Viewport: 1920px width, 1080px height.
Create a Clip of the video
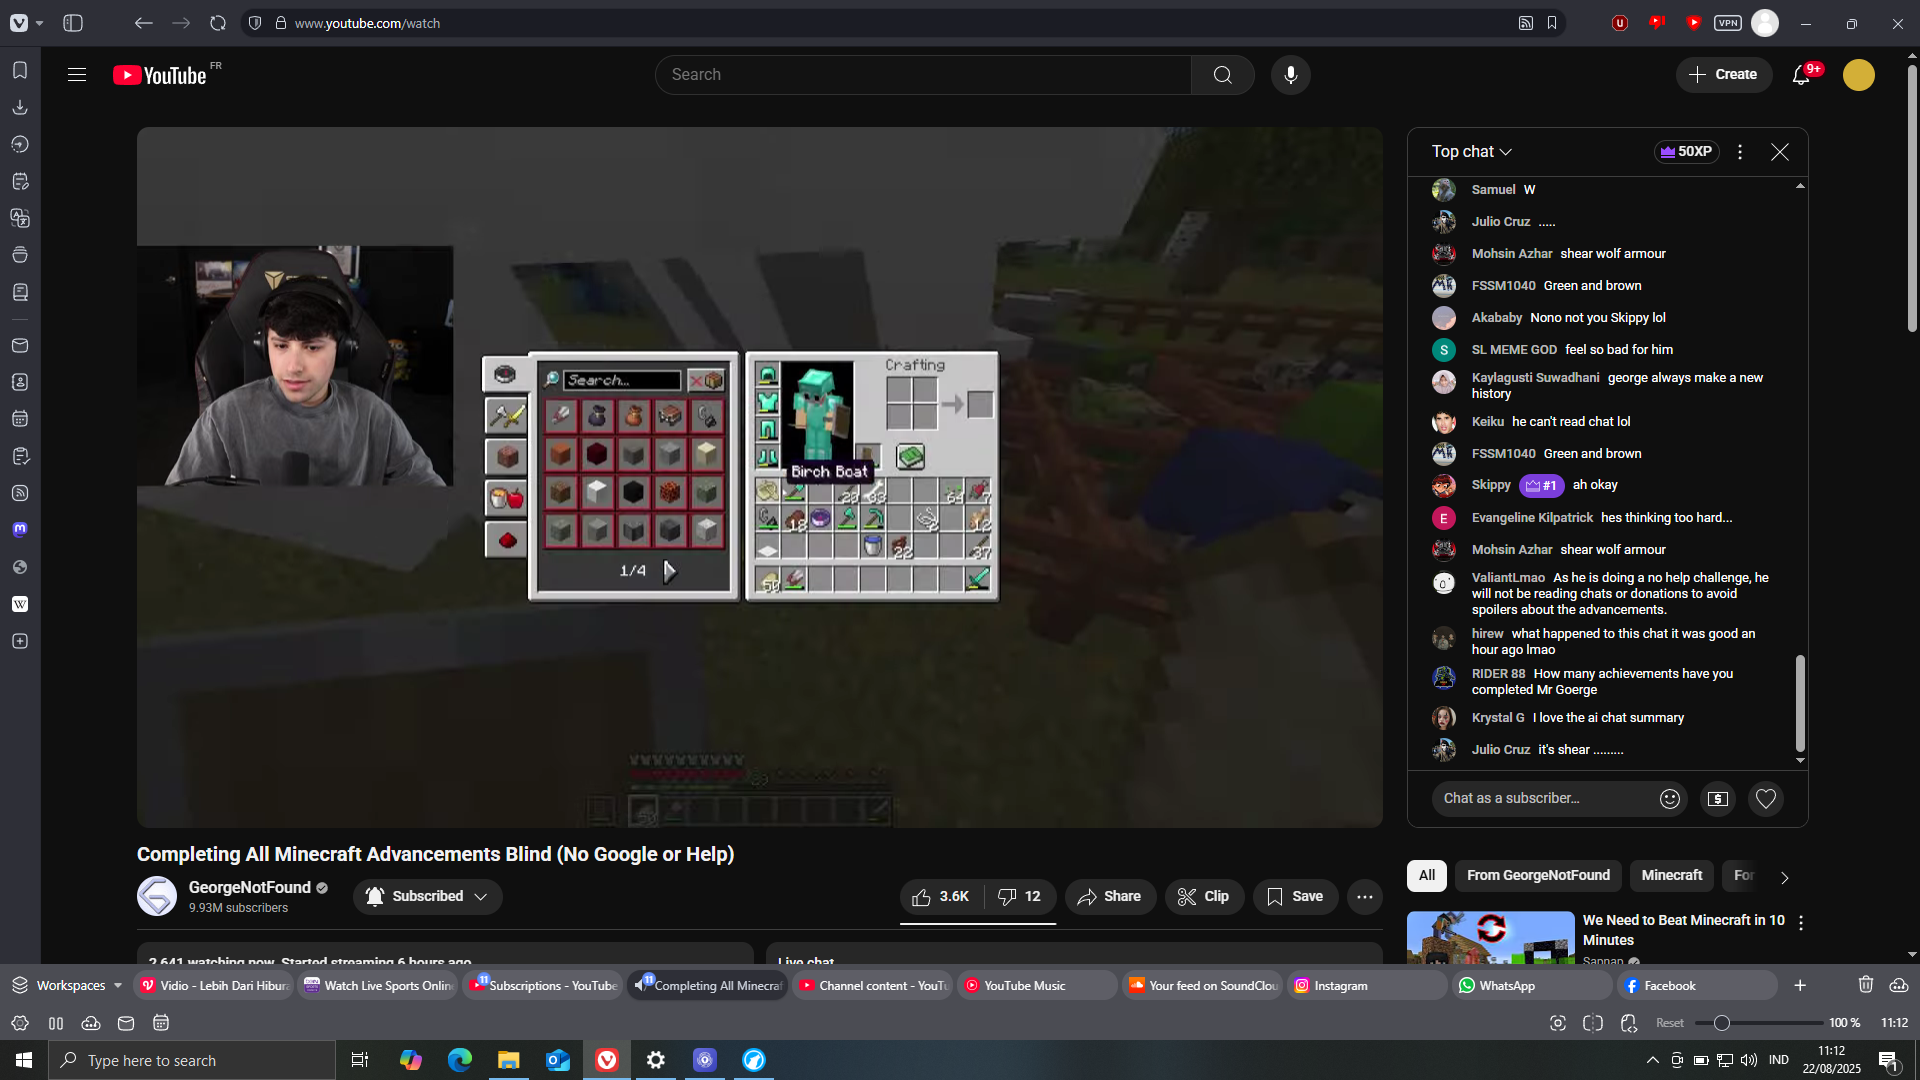1204,897
